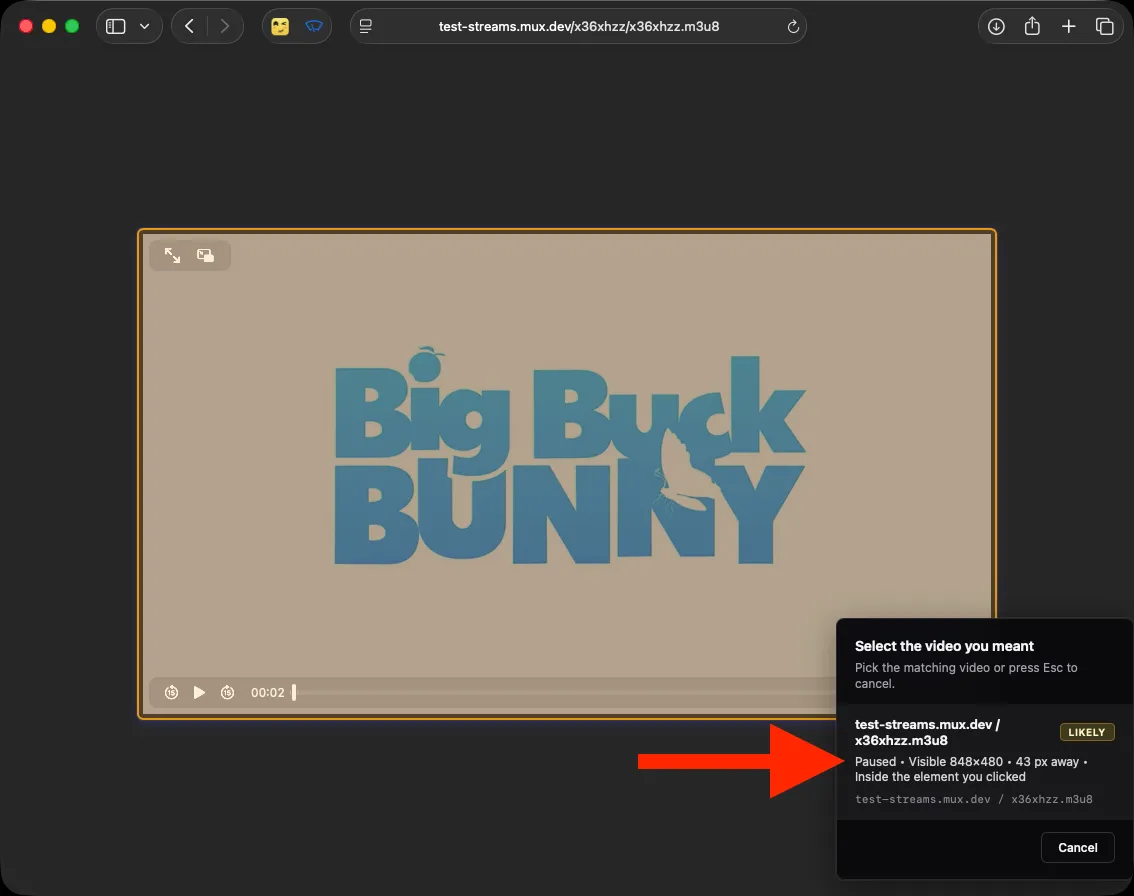Image resolution: width=1134 pixels, height=896 pixels.
Task: Click the address bar URL
Action: [x=578, y=26]
